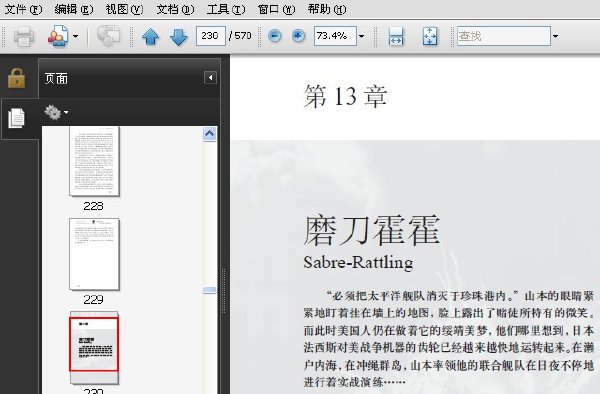Click the title 磨刀霍霍
The height and width of the screenshot is (394, 600).
click(x=372, y=230)
